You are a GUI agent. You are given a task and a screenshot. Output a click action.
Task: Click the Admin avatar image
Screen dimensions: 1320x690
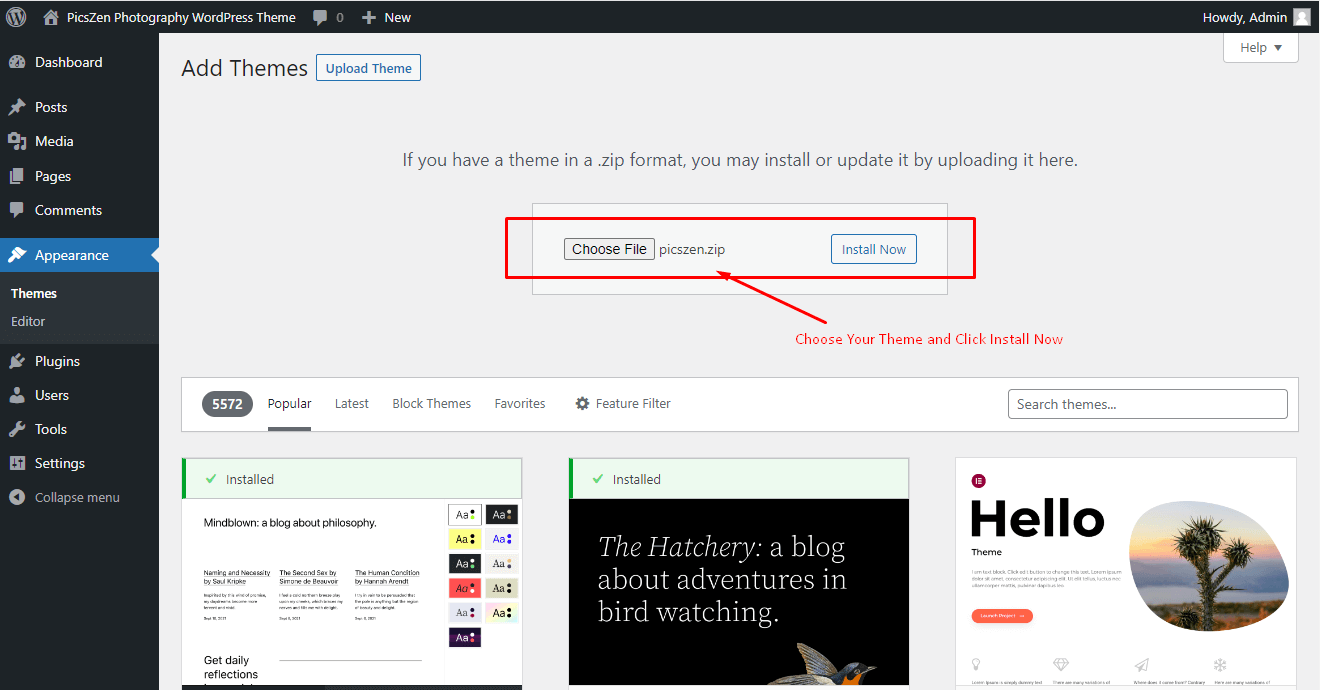click(1301, 17)
